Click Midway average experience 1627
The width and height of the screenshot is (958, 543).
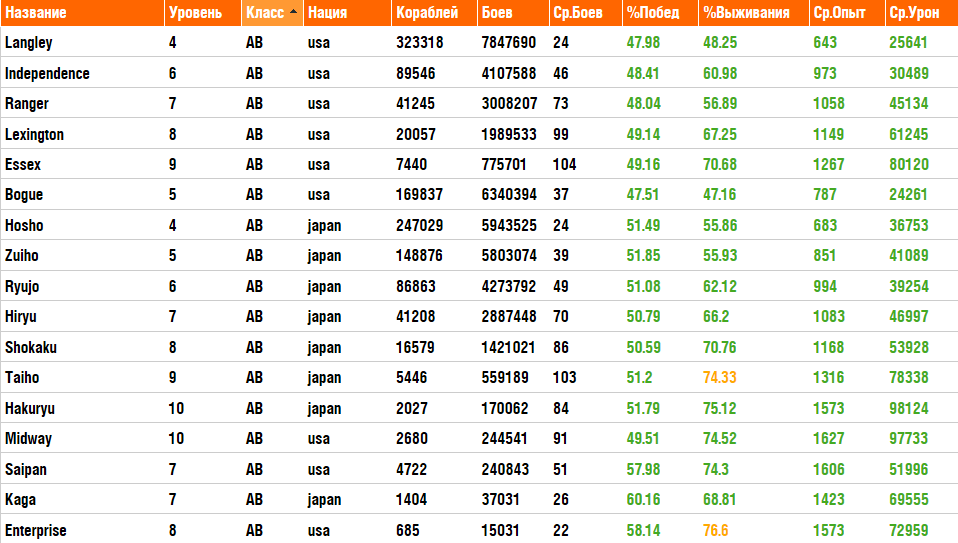click(828, 439)
